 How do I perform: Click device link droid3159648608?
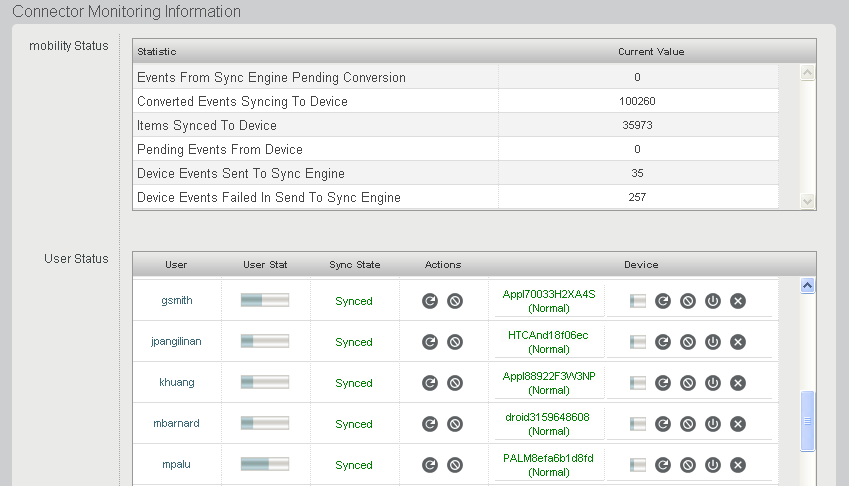(x=548, y=417)
